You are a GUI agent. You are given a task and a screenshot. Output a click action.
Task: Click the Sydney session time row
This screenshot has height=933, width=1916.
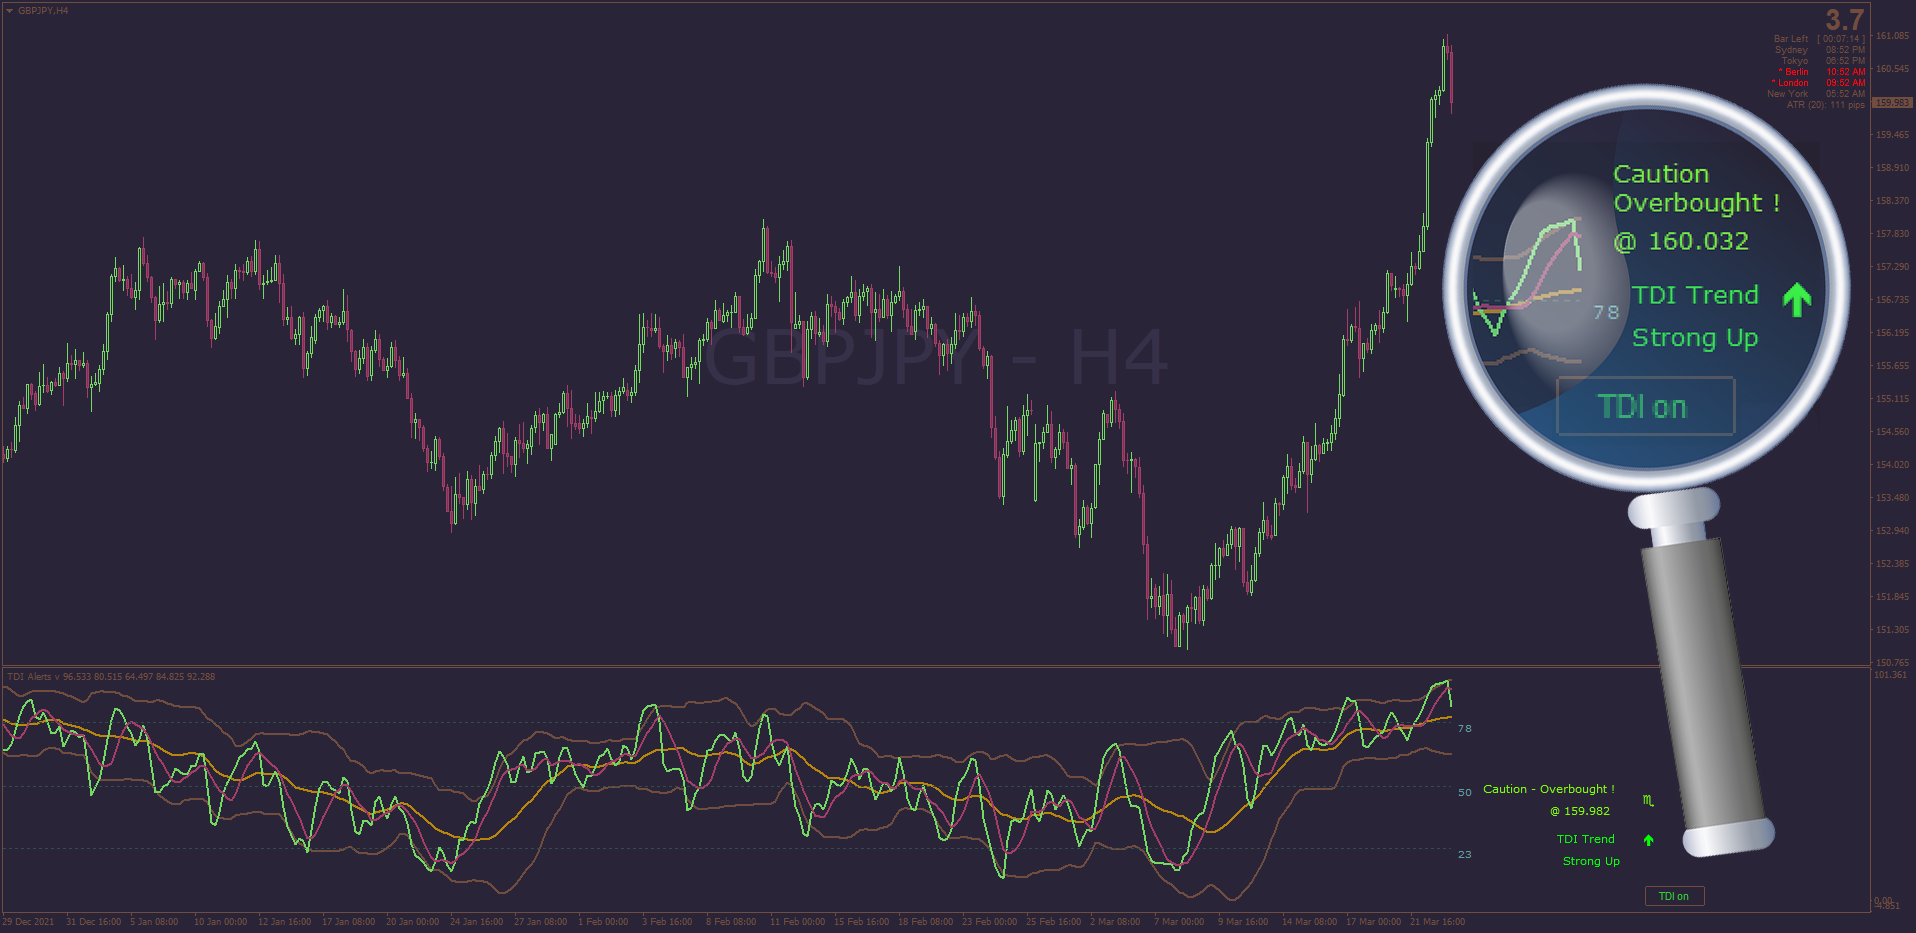tap(1819, 50)
